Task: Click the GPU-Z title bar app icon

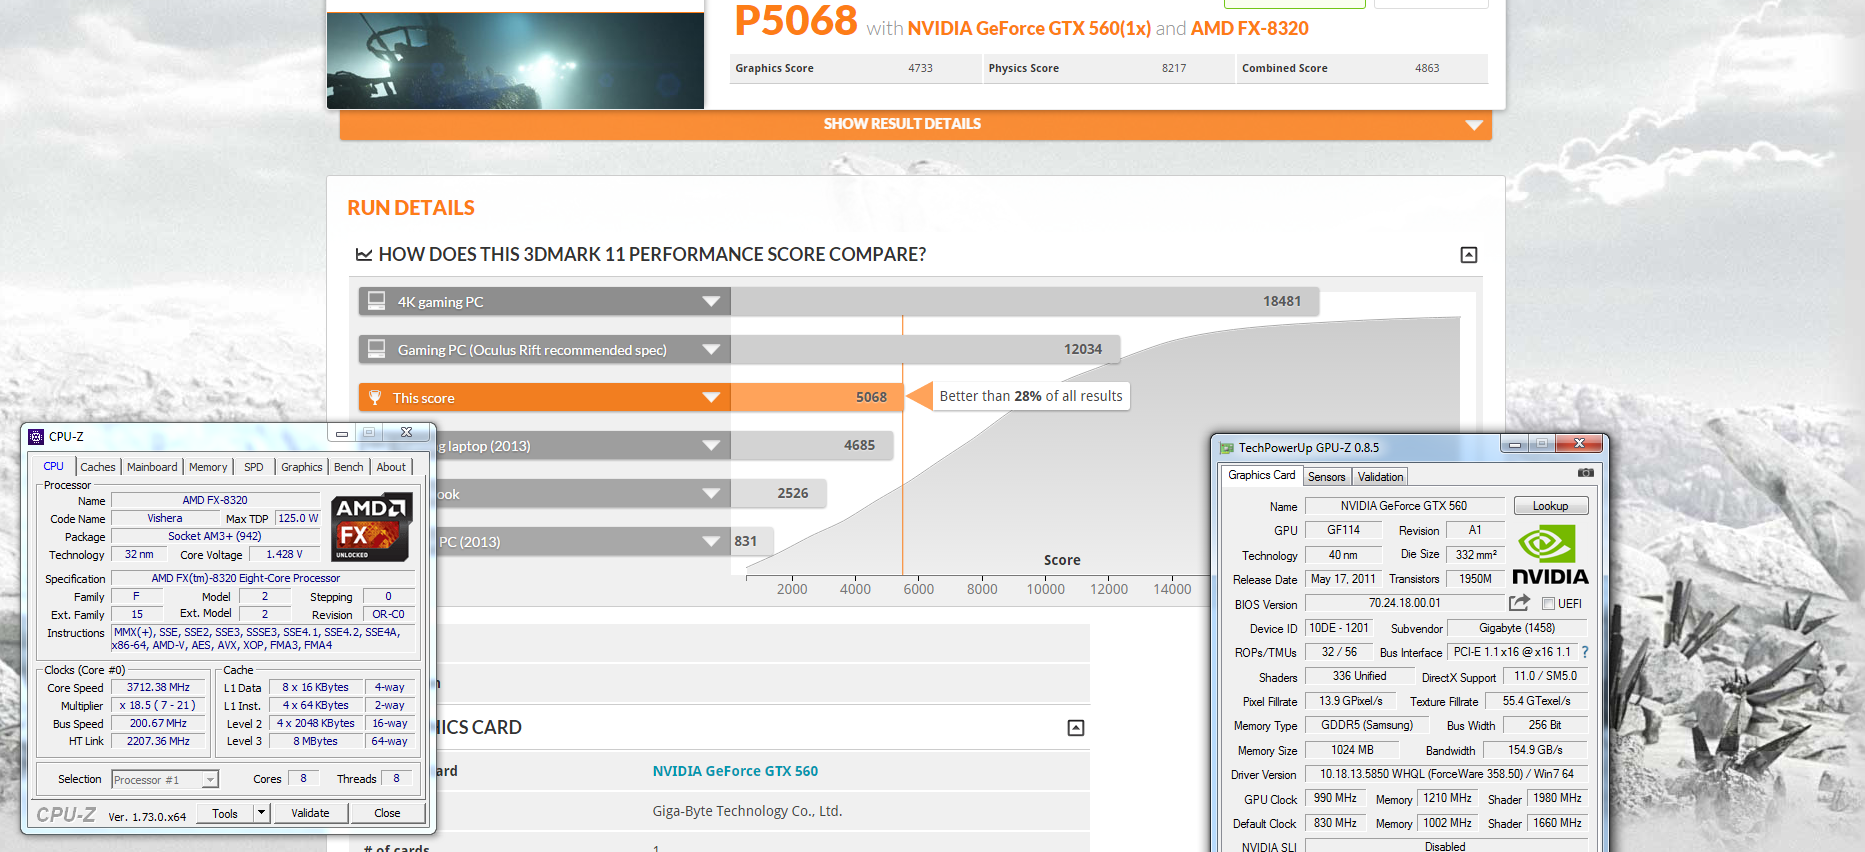Action: pos(1227,448)
